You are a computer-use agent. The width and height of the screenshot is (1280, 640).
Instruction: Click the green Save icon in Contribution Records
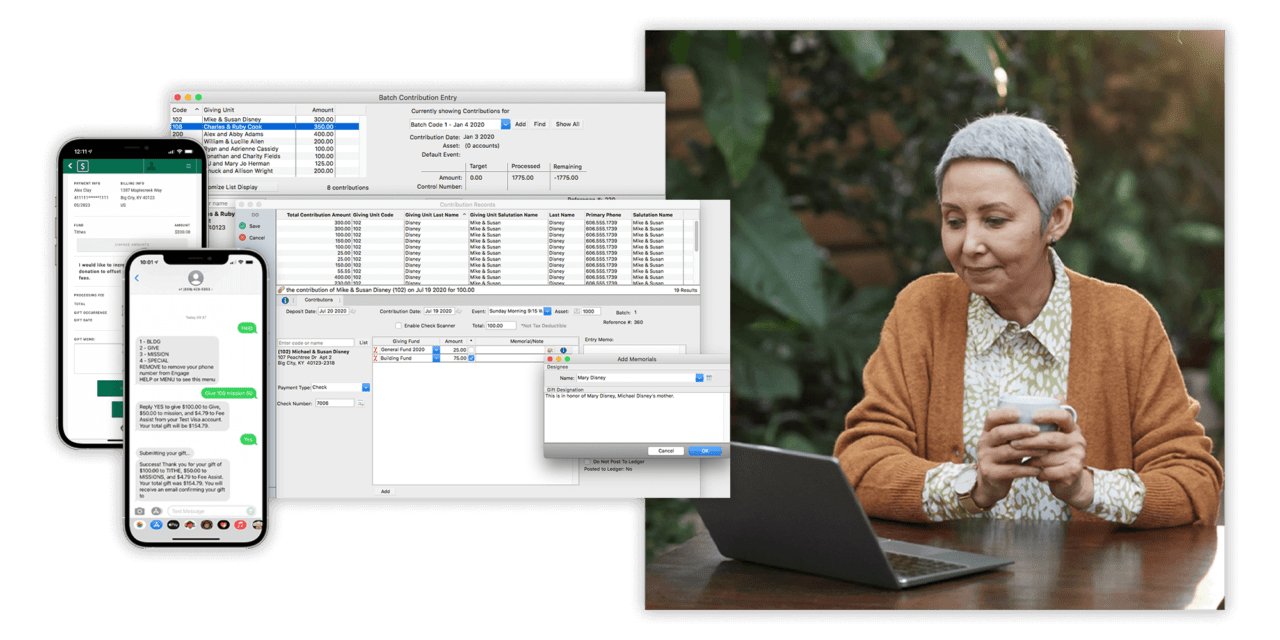click(243, 226)
